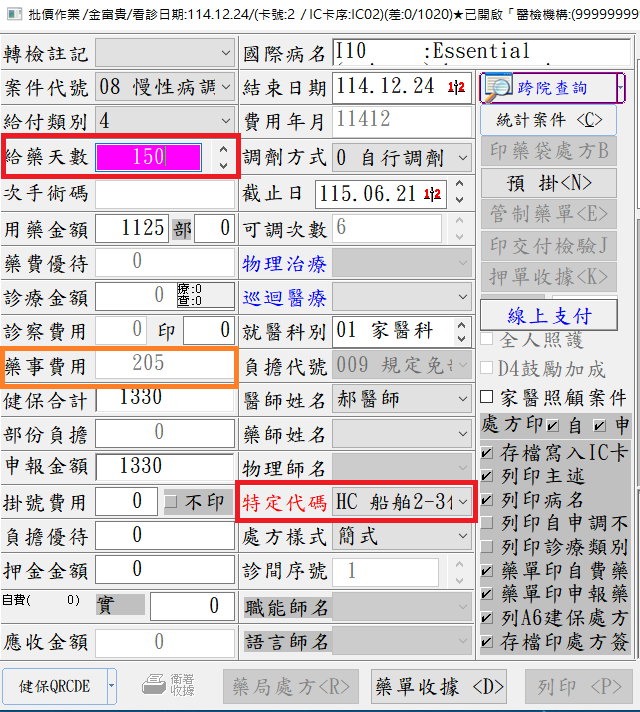
Task: Increase 給藥天數 with the up arrow
Action: (222, 151)
